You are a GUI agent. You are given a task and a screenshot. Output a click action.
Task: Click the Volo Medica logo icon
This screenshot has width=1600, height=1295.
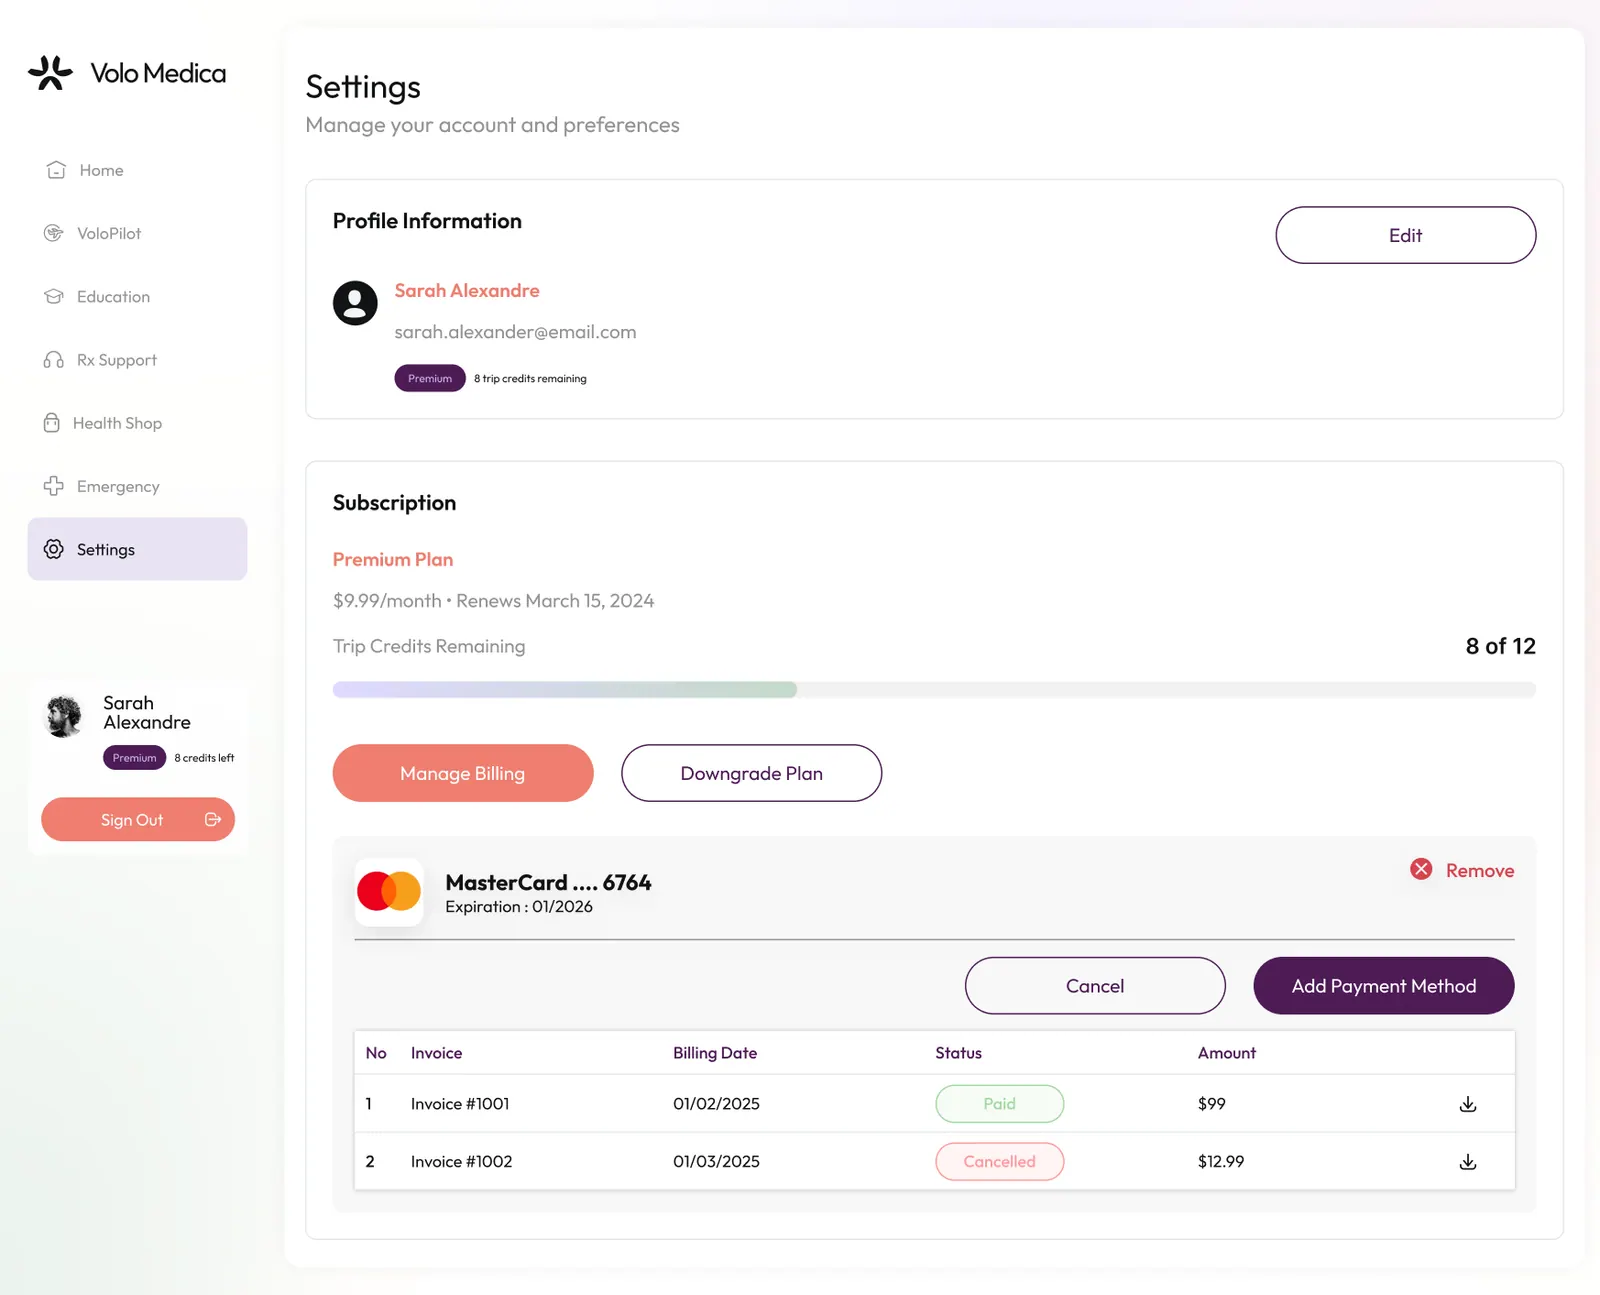coord(50,72)
